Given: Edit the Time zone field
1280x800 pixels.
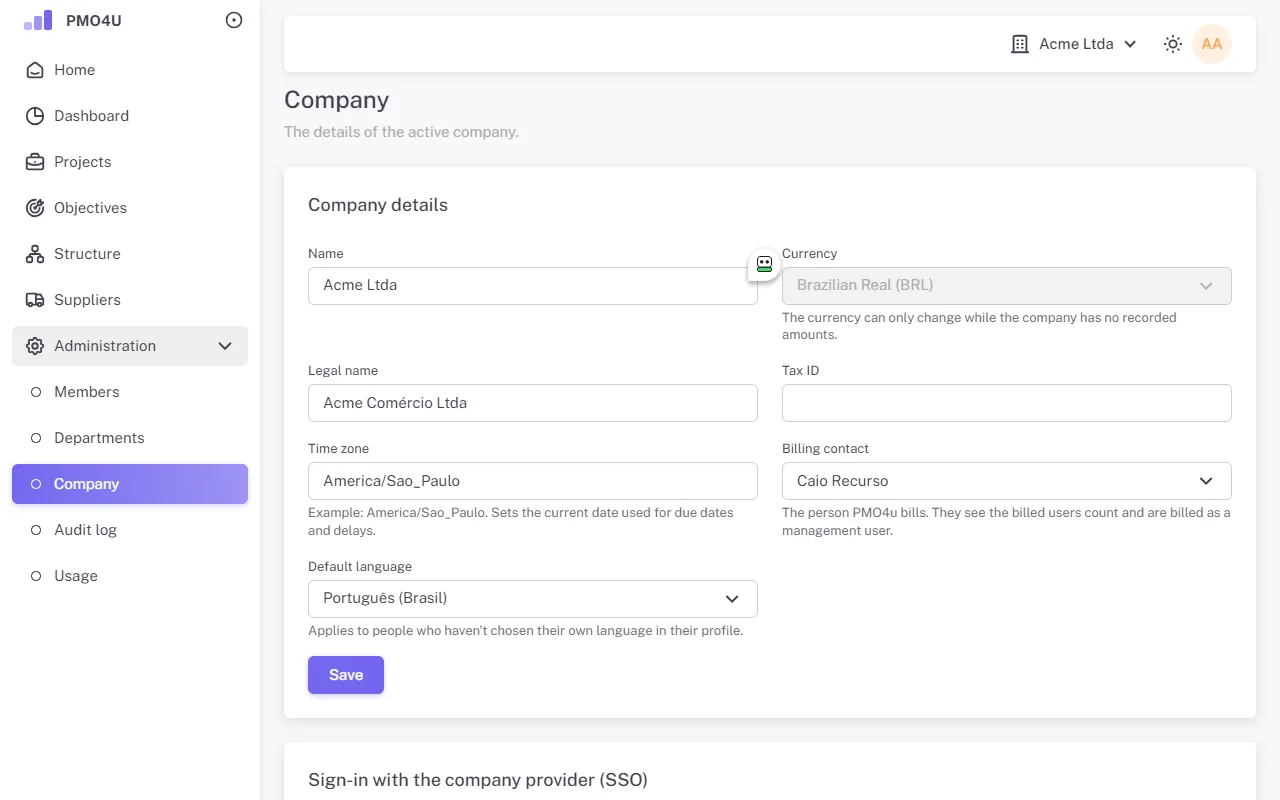Looking at the screenshot, I should 532,481.
